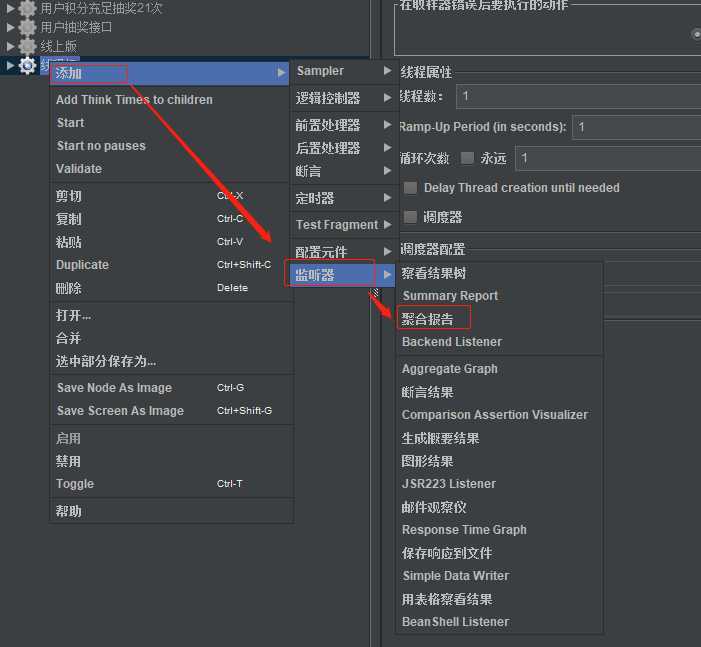Select 复制 (copy) menu entry
Viewport: 701px width, 647px height.
click(x=170, y=219)
